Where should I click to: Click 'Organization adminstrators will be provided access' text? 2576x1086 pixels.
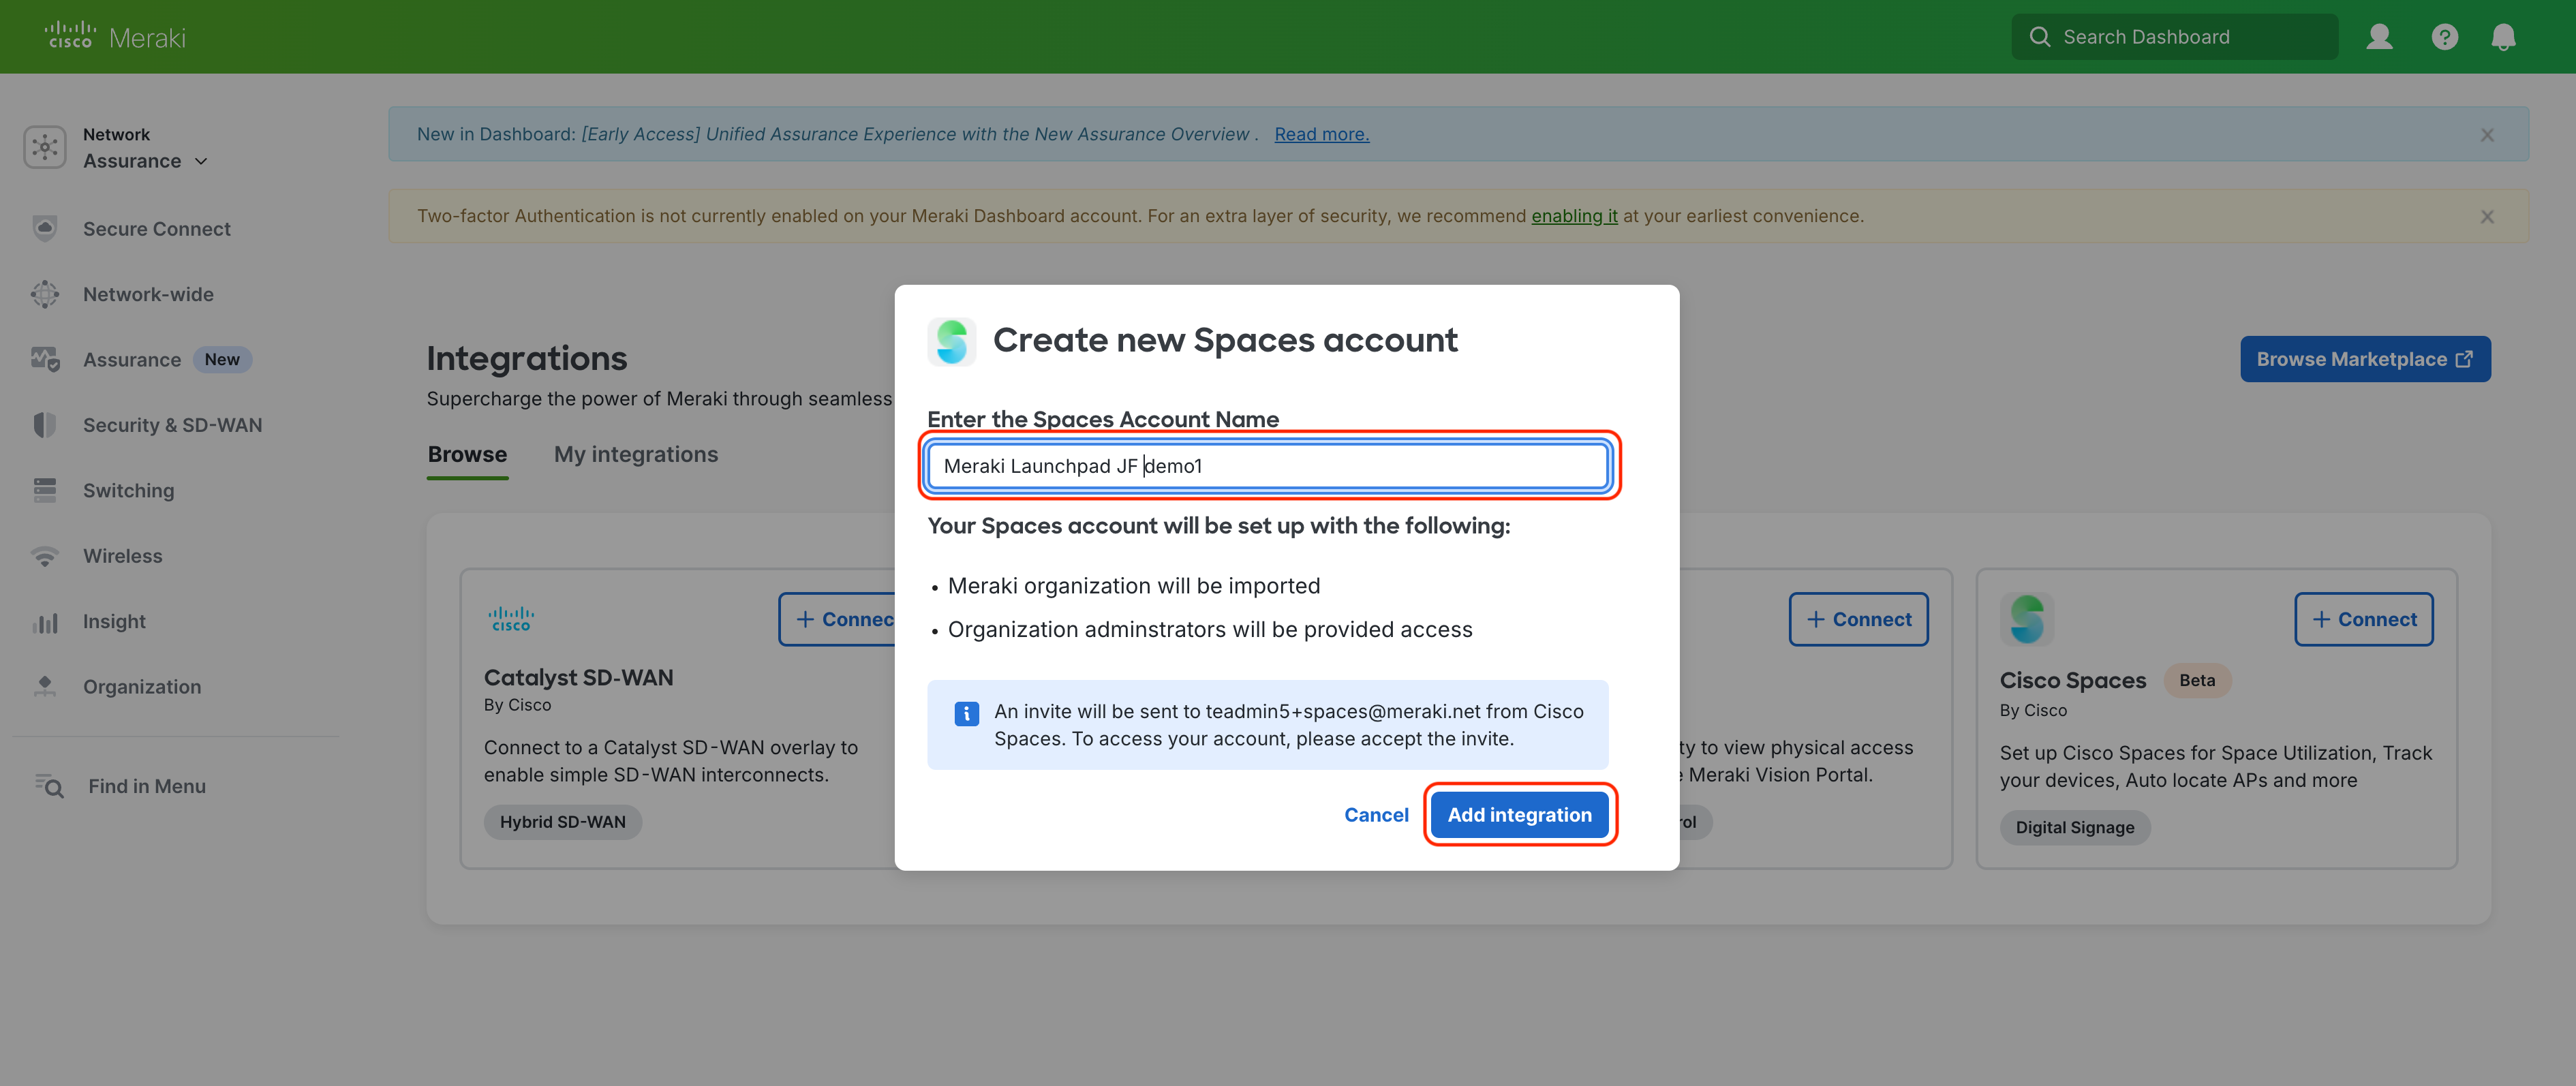pyautogui.click(x=1209, y=630)
